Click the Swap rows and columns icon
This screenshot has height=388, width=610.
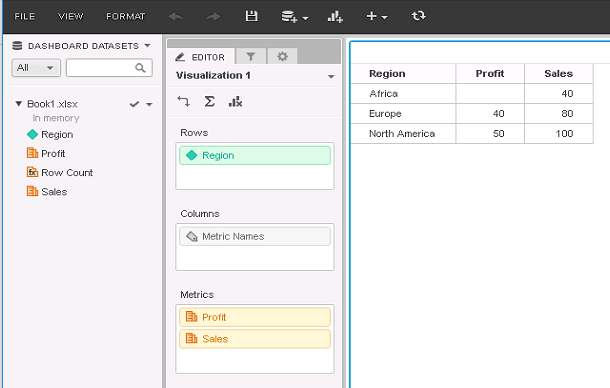(183, 102)
